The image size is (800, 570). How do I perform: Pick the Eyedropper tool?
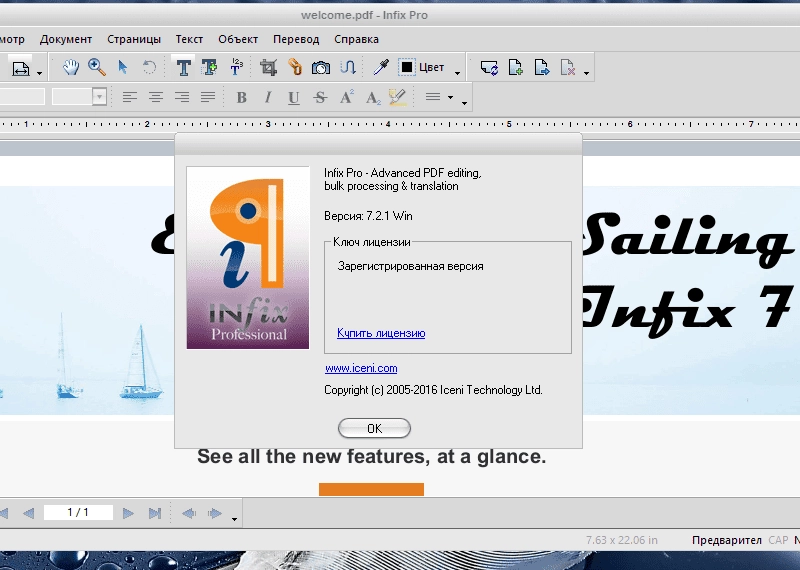point(381,67)
